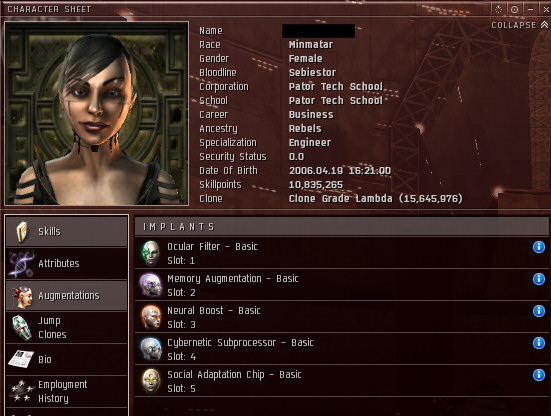Collapse the character info section
This screenshot has width=551, height=416.
(x=519, y=25)
